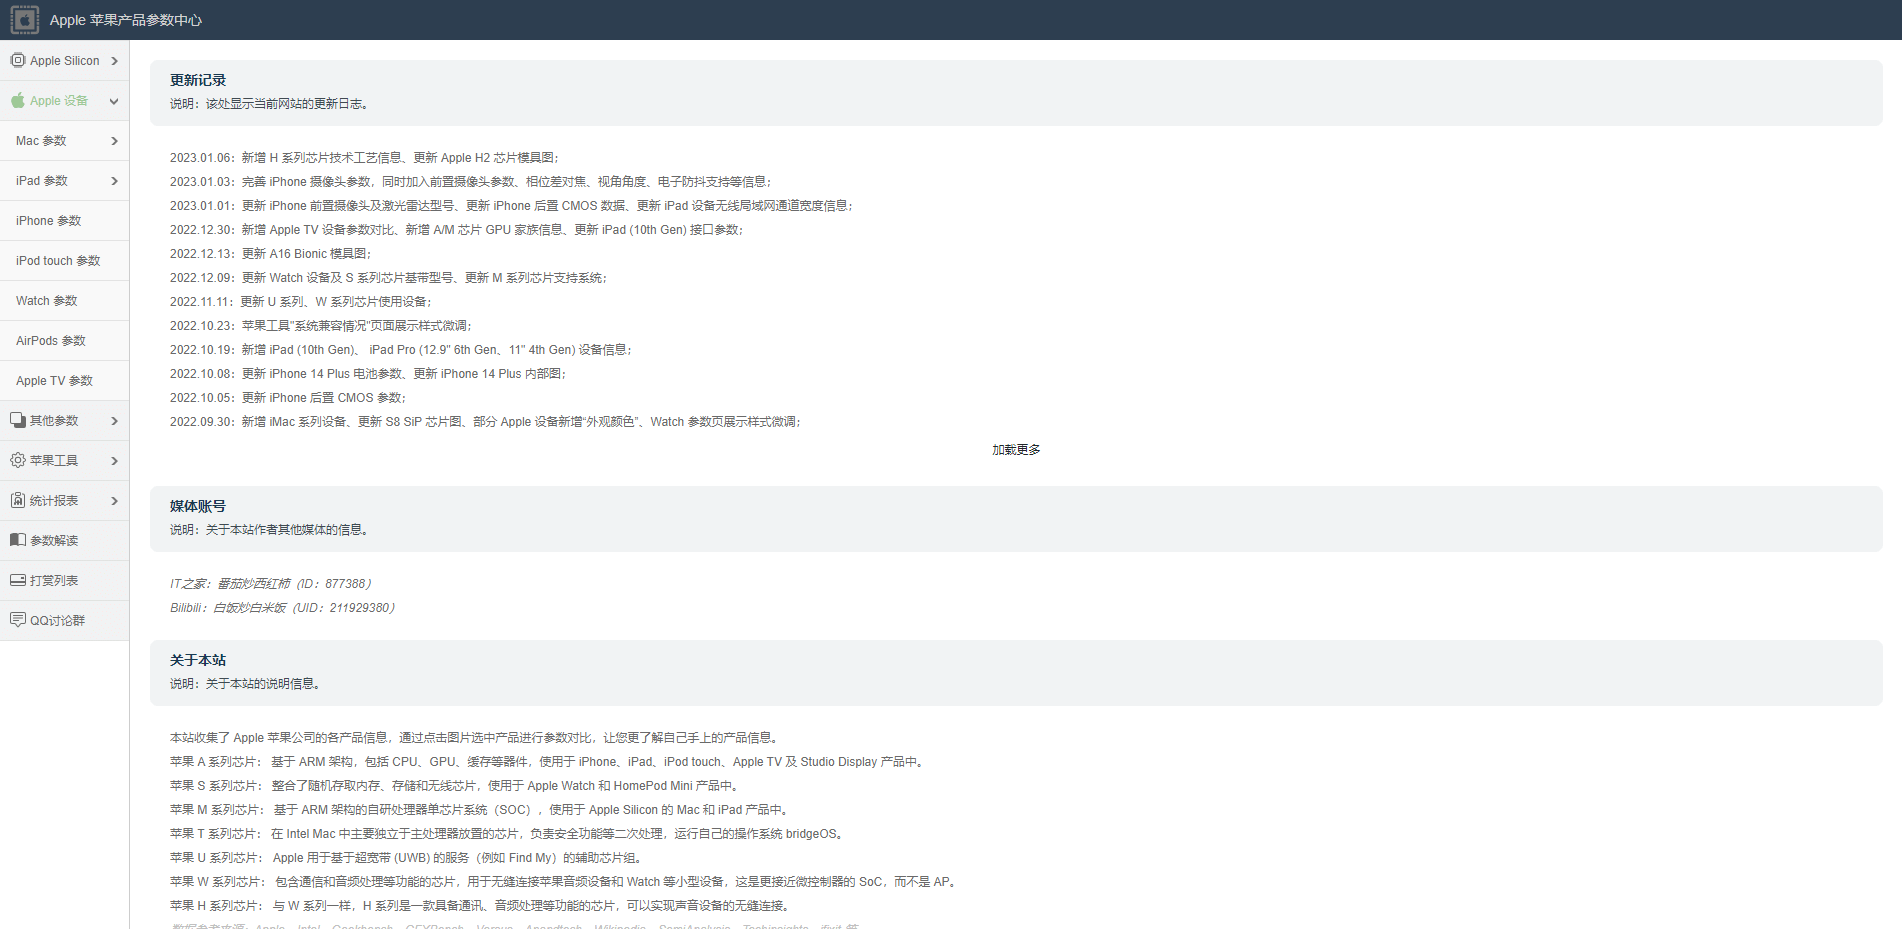The image size is (1902, 929).
Task: Click the Apple Silicon chip icon
Action: pos(18,61)
